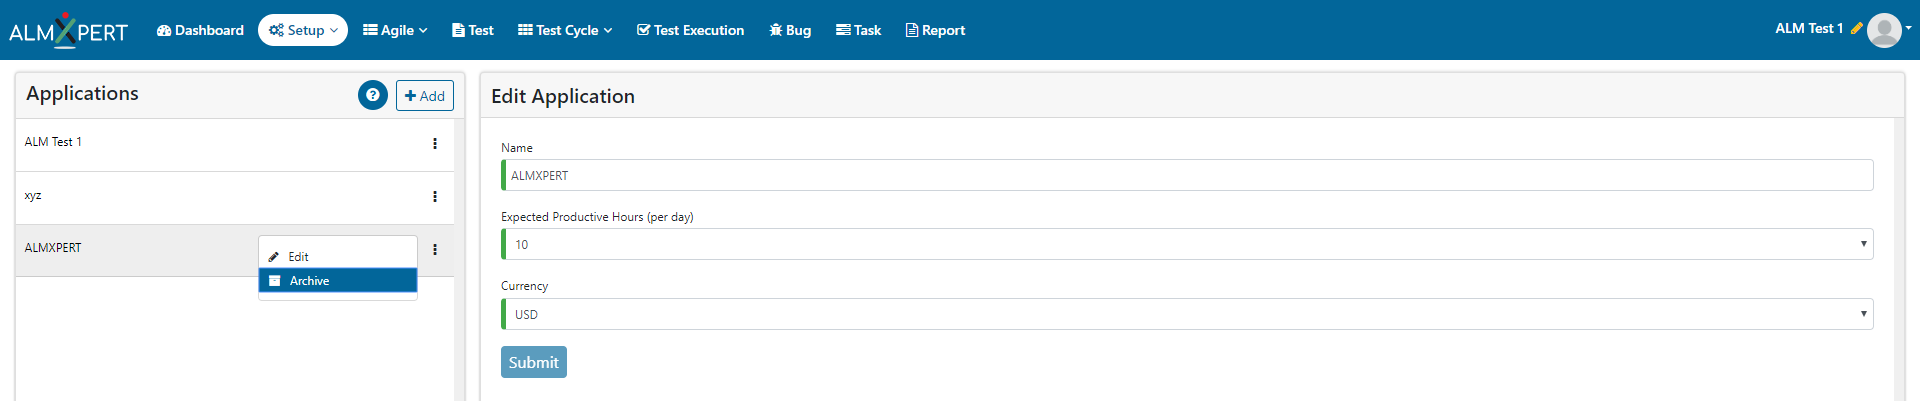Click the Submit button
This screenshot has width=1920, height=401.
point(534,362)
